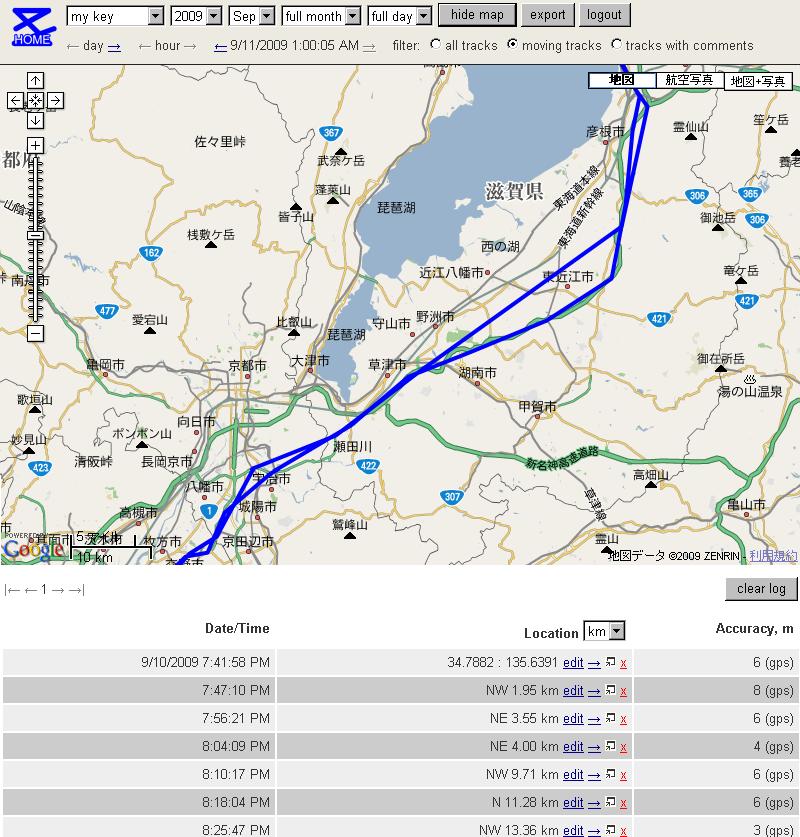This screenshot has height=837, width=800.
Task: Click the 京都市 label on map
Action: (247, 366)
